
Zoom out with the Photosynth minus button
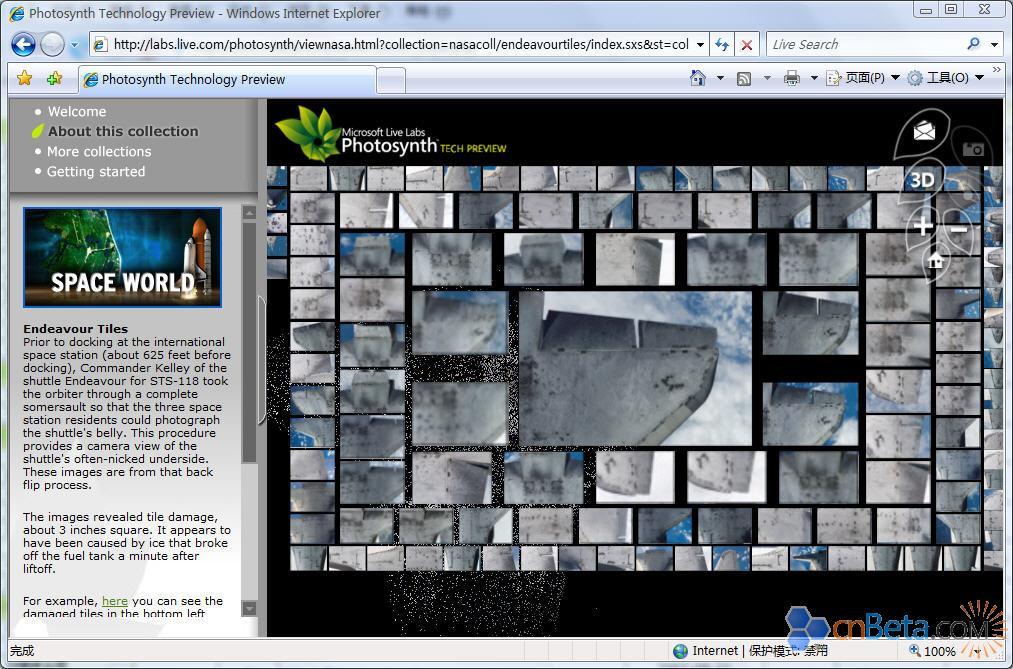pos(959,229)
